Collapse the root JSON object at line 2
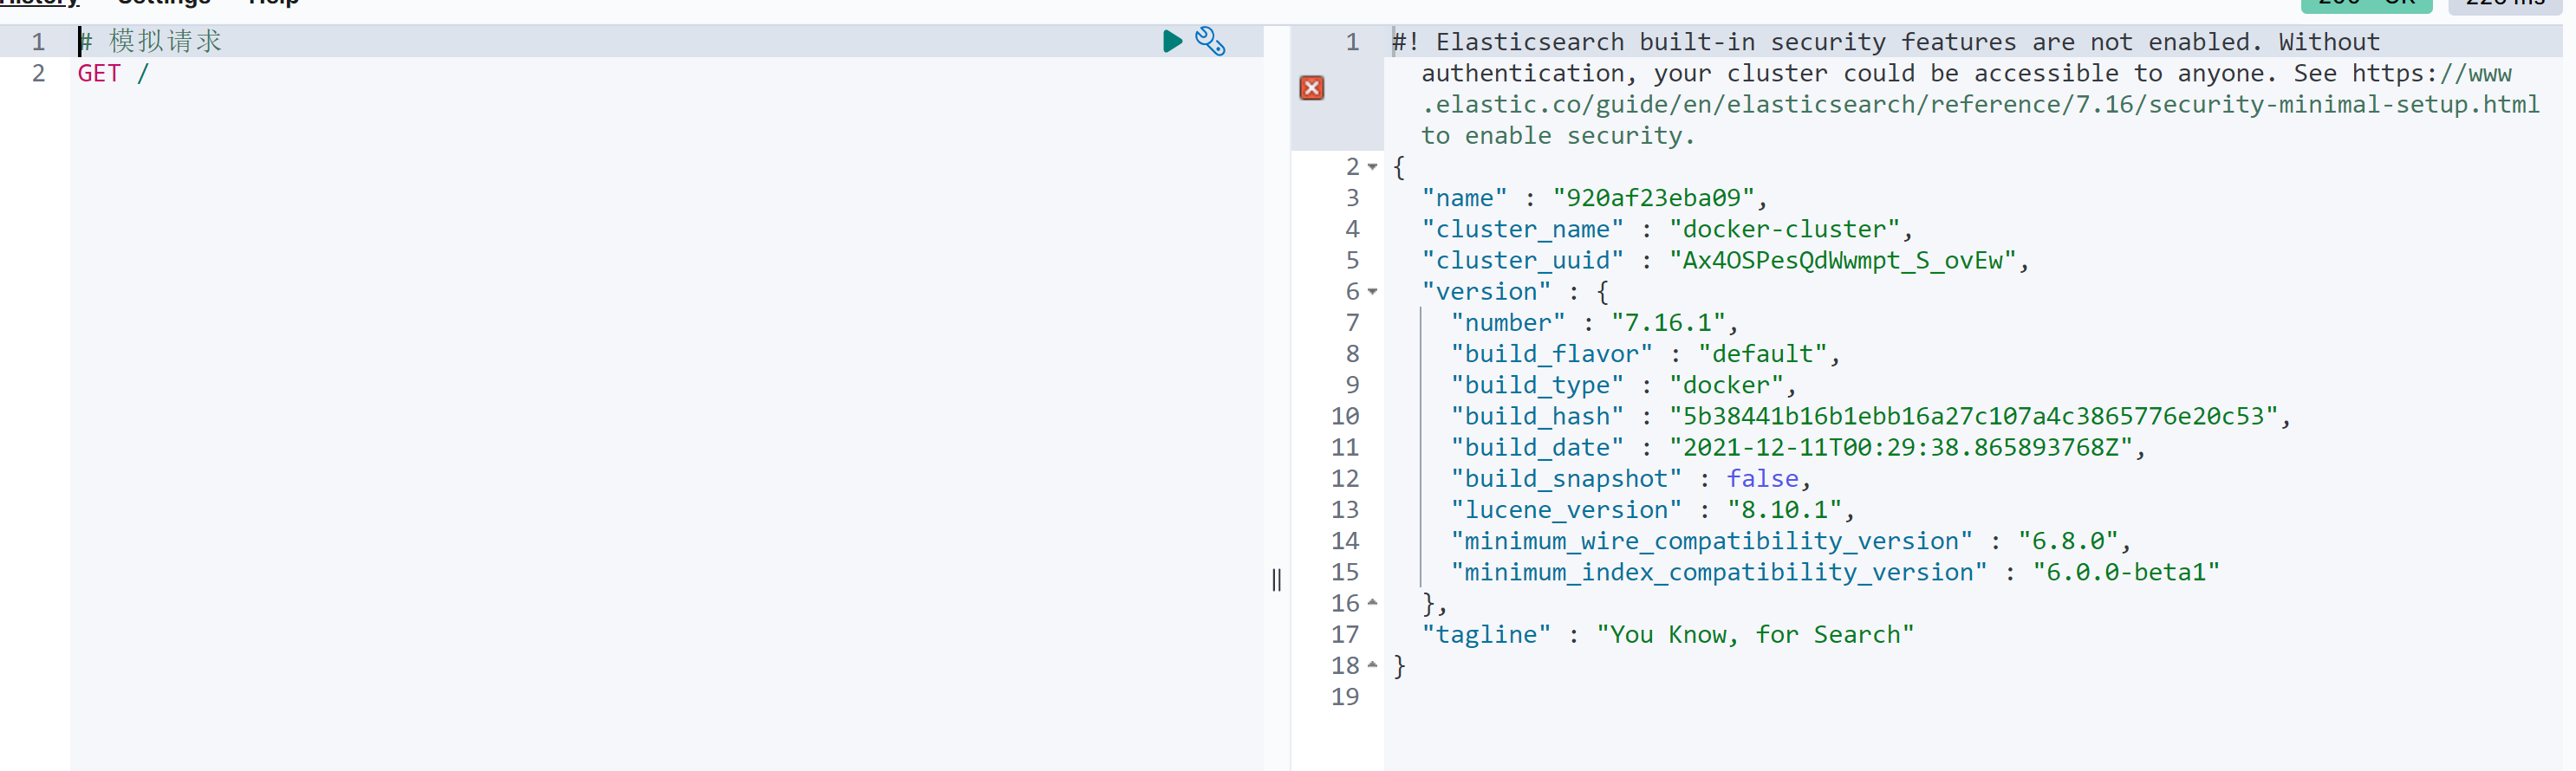This screenshot has height=771, width=2576. 1373,167
